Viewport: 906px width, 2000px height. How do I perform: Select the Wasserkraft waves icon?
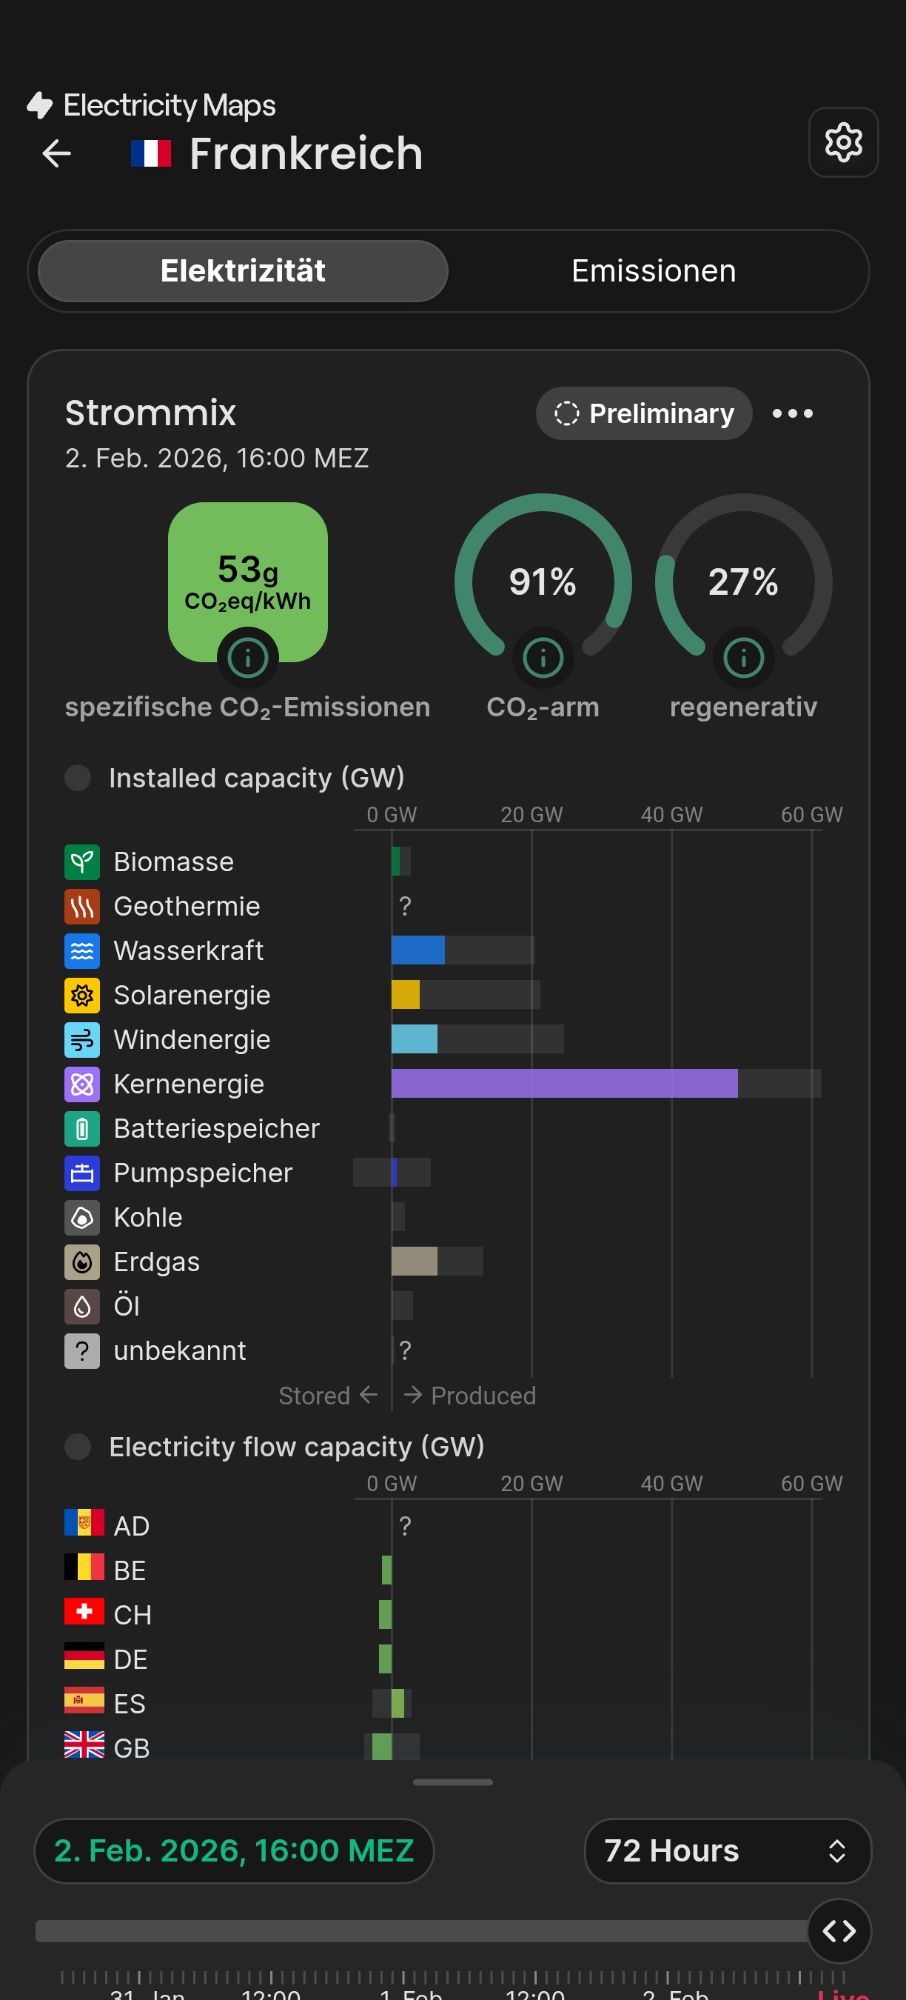82,951
